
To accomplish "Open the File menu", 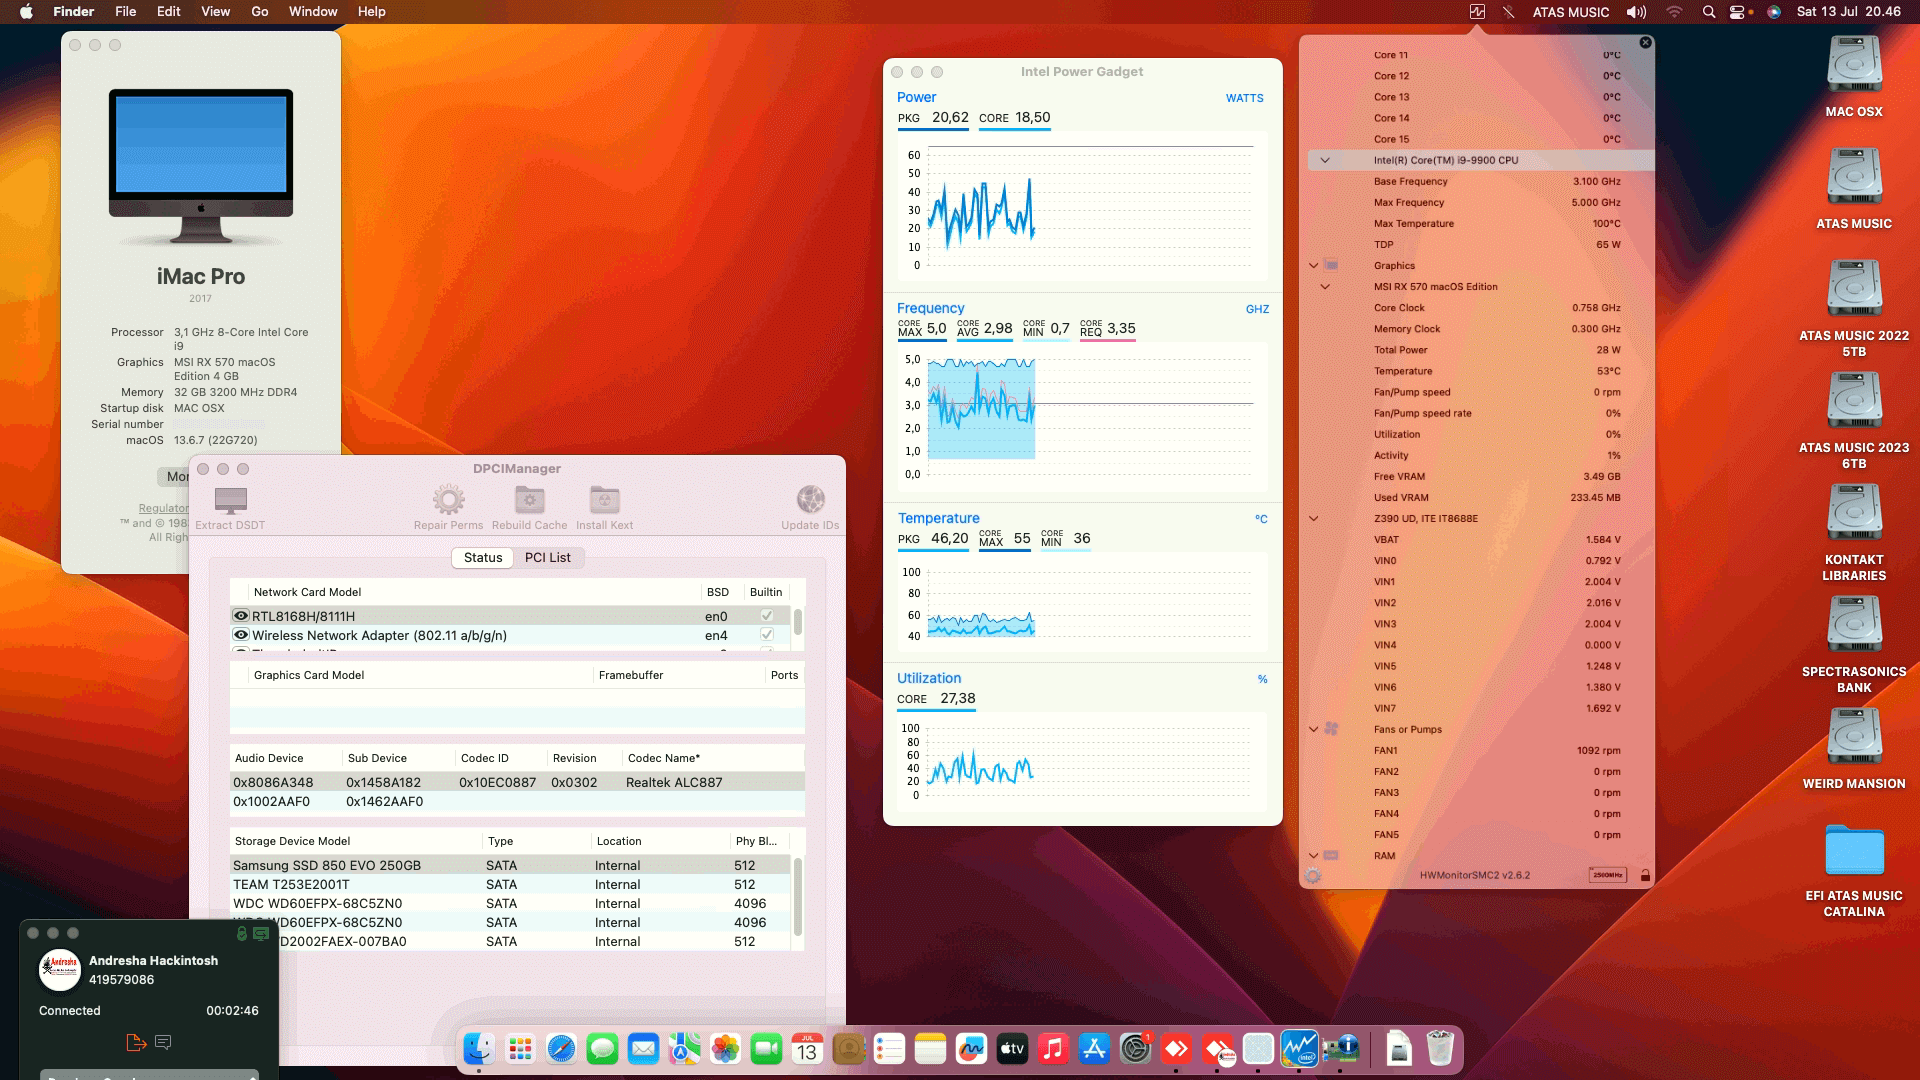I will pyautogui.click(x=126, y=12).
